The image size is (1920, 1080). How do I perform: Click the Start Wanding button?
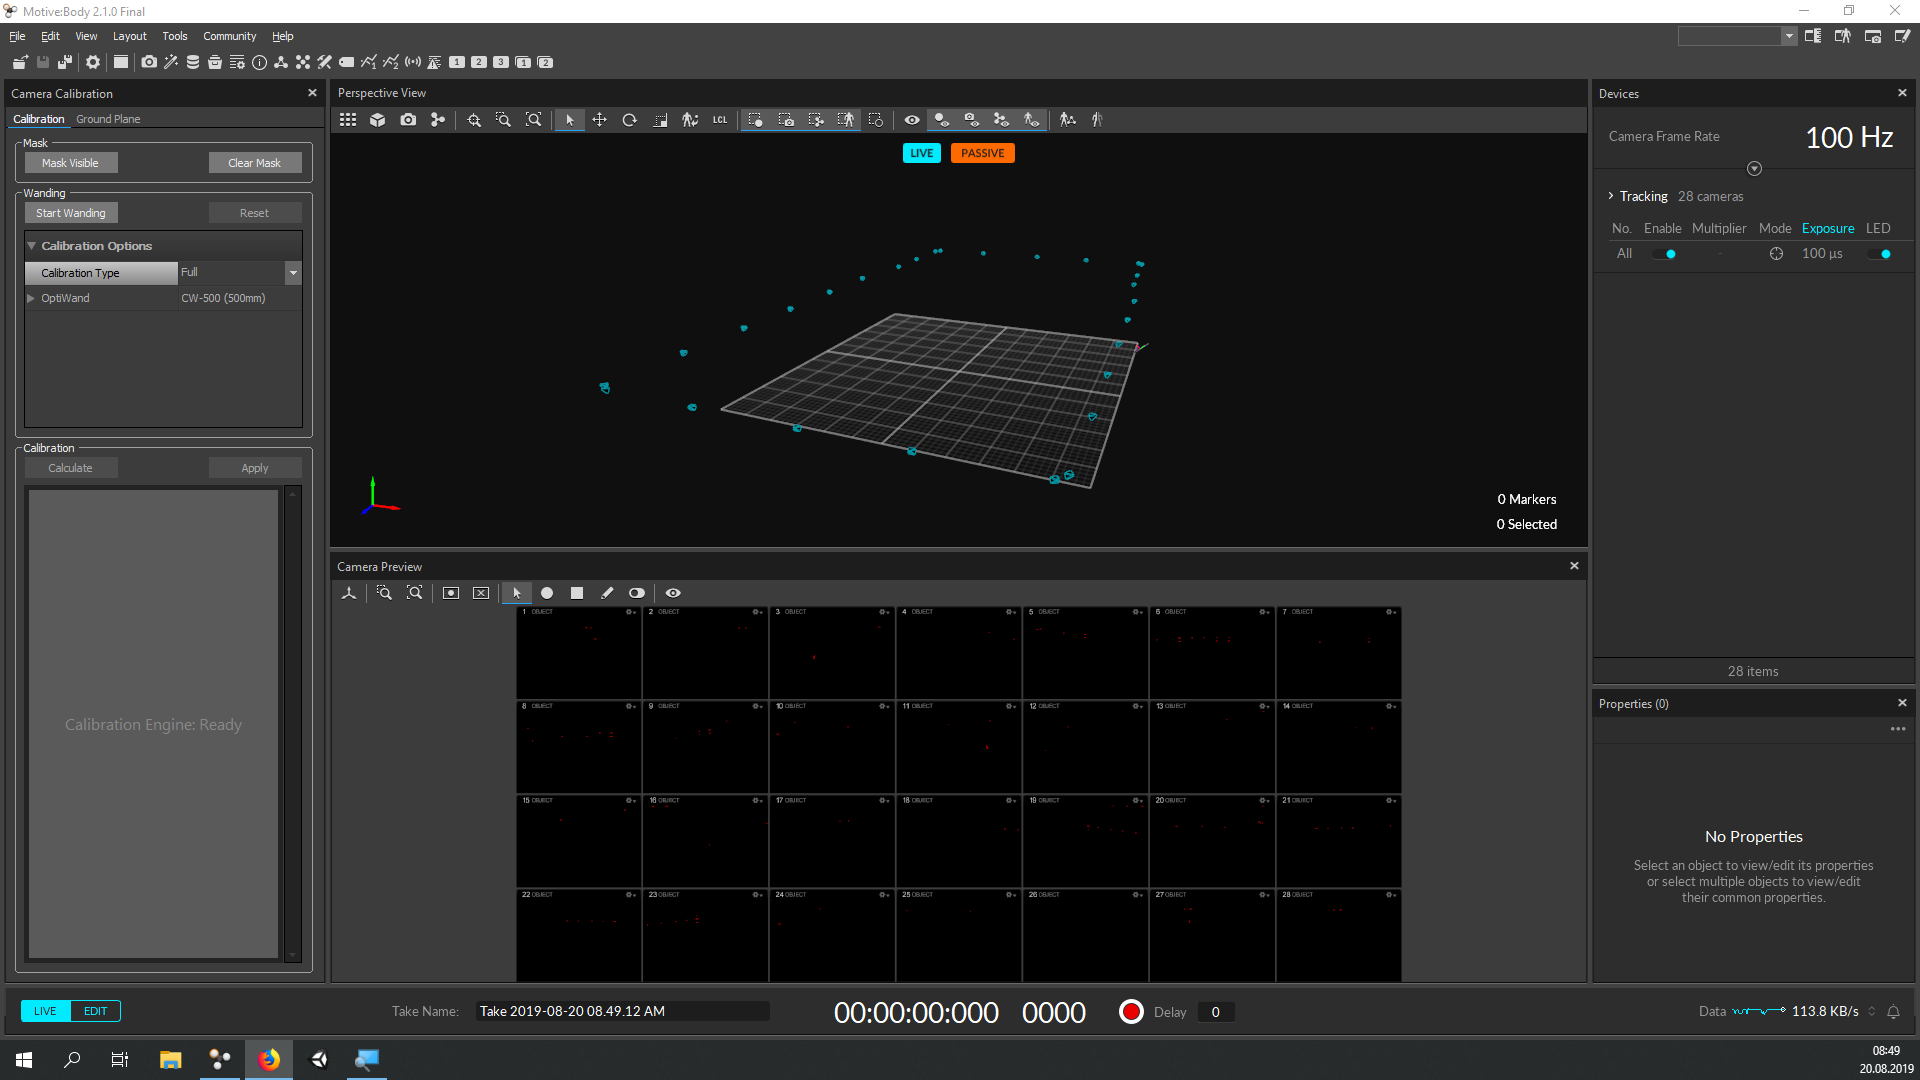[71, 213]
